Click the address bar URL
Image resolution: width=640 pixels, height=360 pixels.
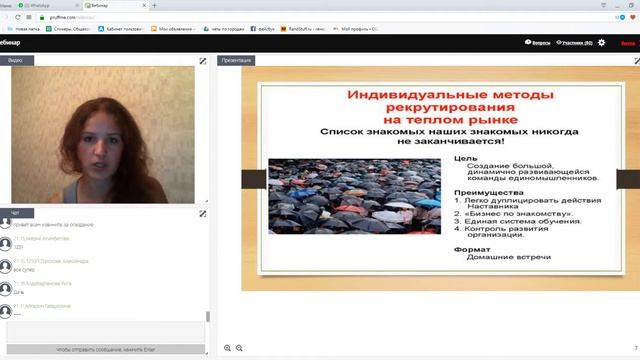click(x=72, y=17)
